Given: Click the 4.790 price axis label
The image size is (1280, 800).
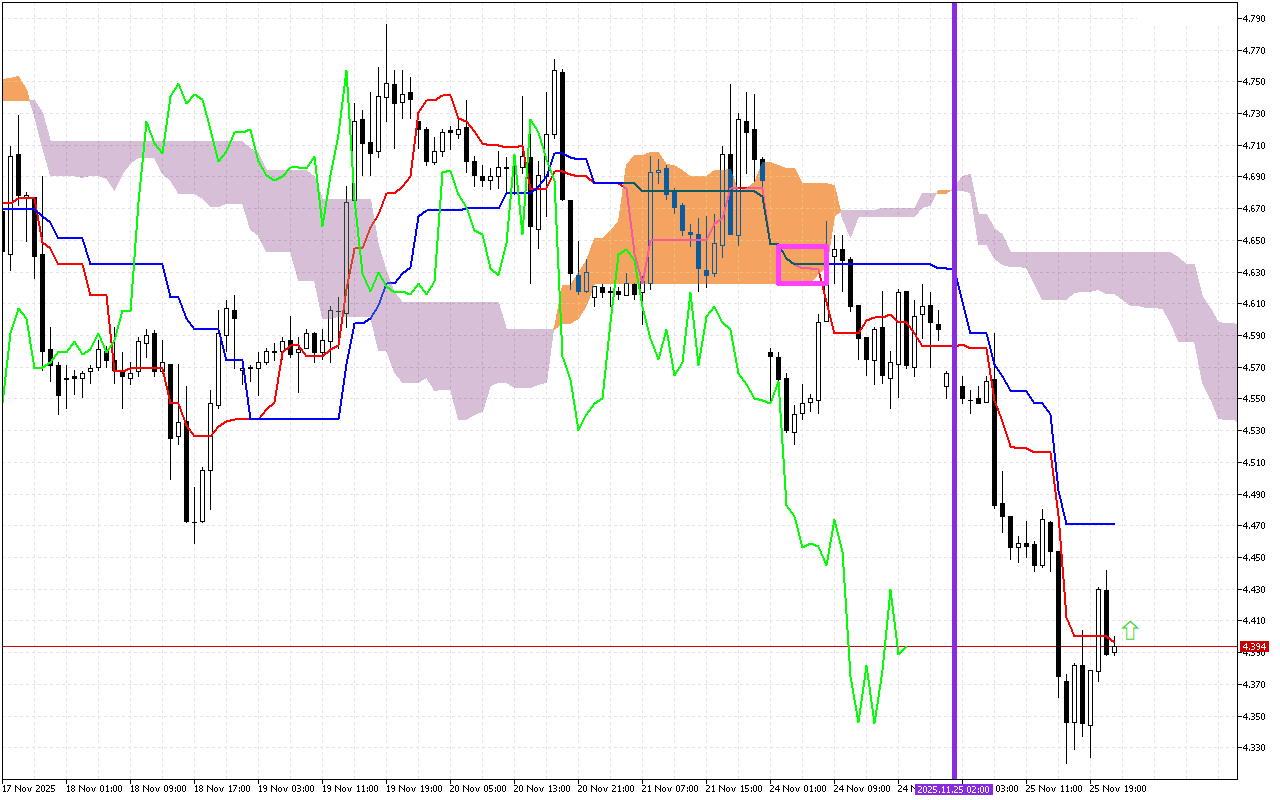Looking at the screenshot, I should coord(1254,18).
